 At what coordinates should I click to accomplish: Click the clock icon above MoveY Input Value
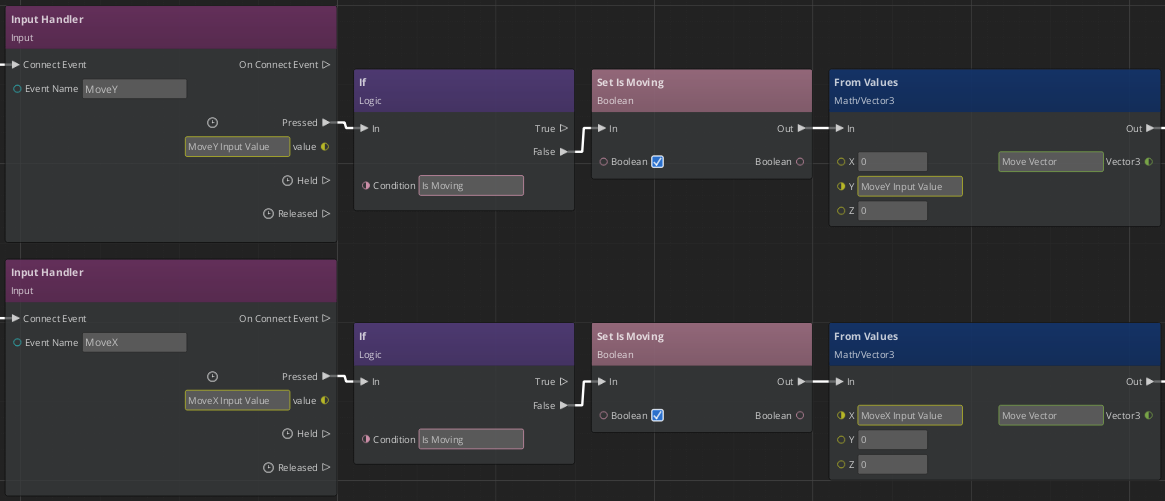212,123
